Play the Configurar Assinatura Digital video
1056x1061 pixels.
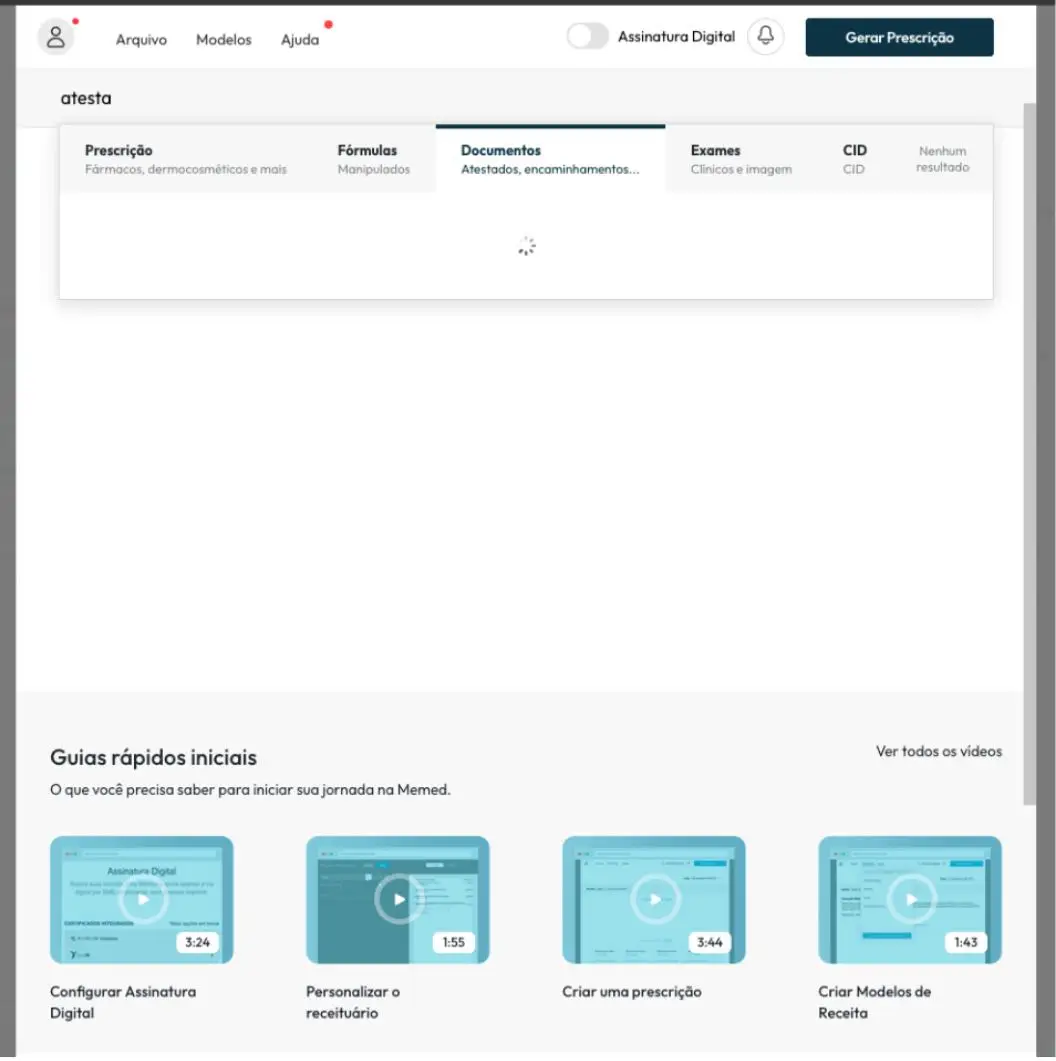[142, 899]
